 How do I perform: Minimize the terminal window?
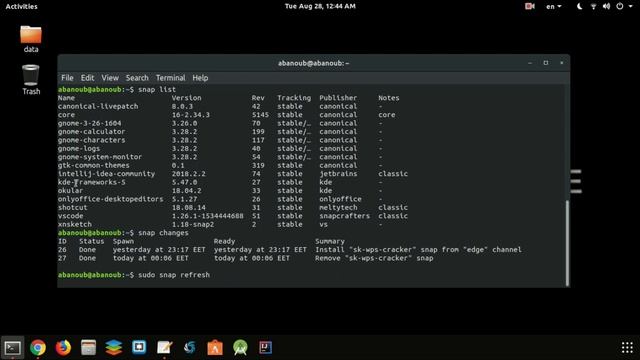530,63
